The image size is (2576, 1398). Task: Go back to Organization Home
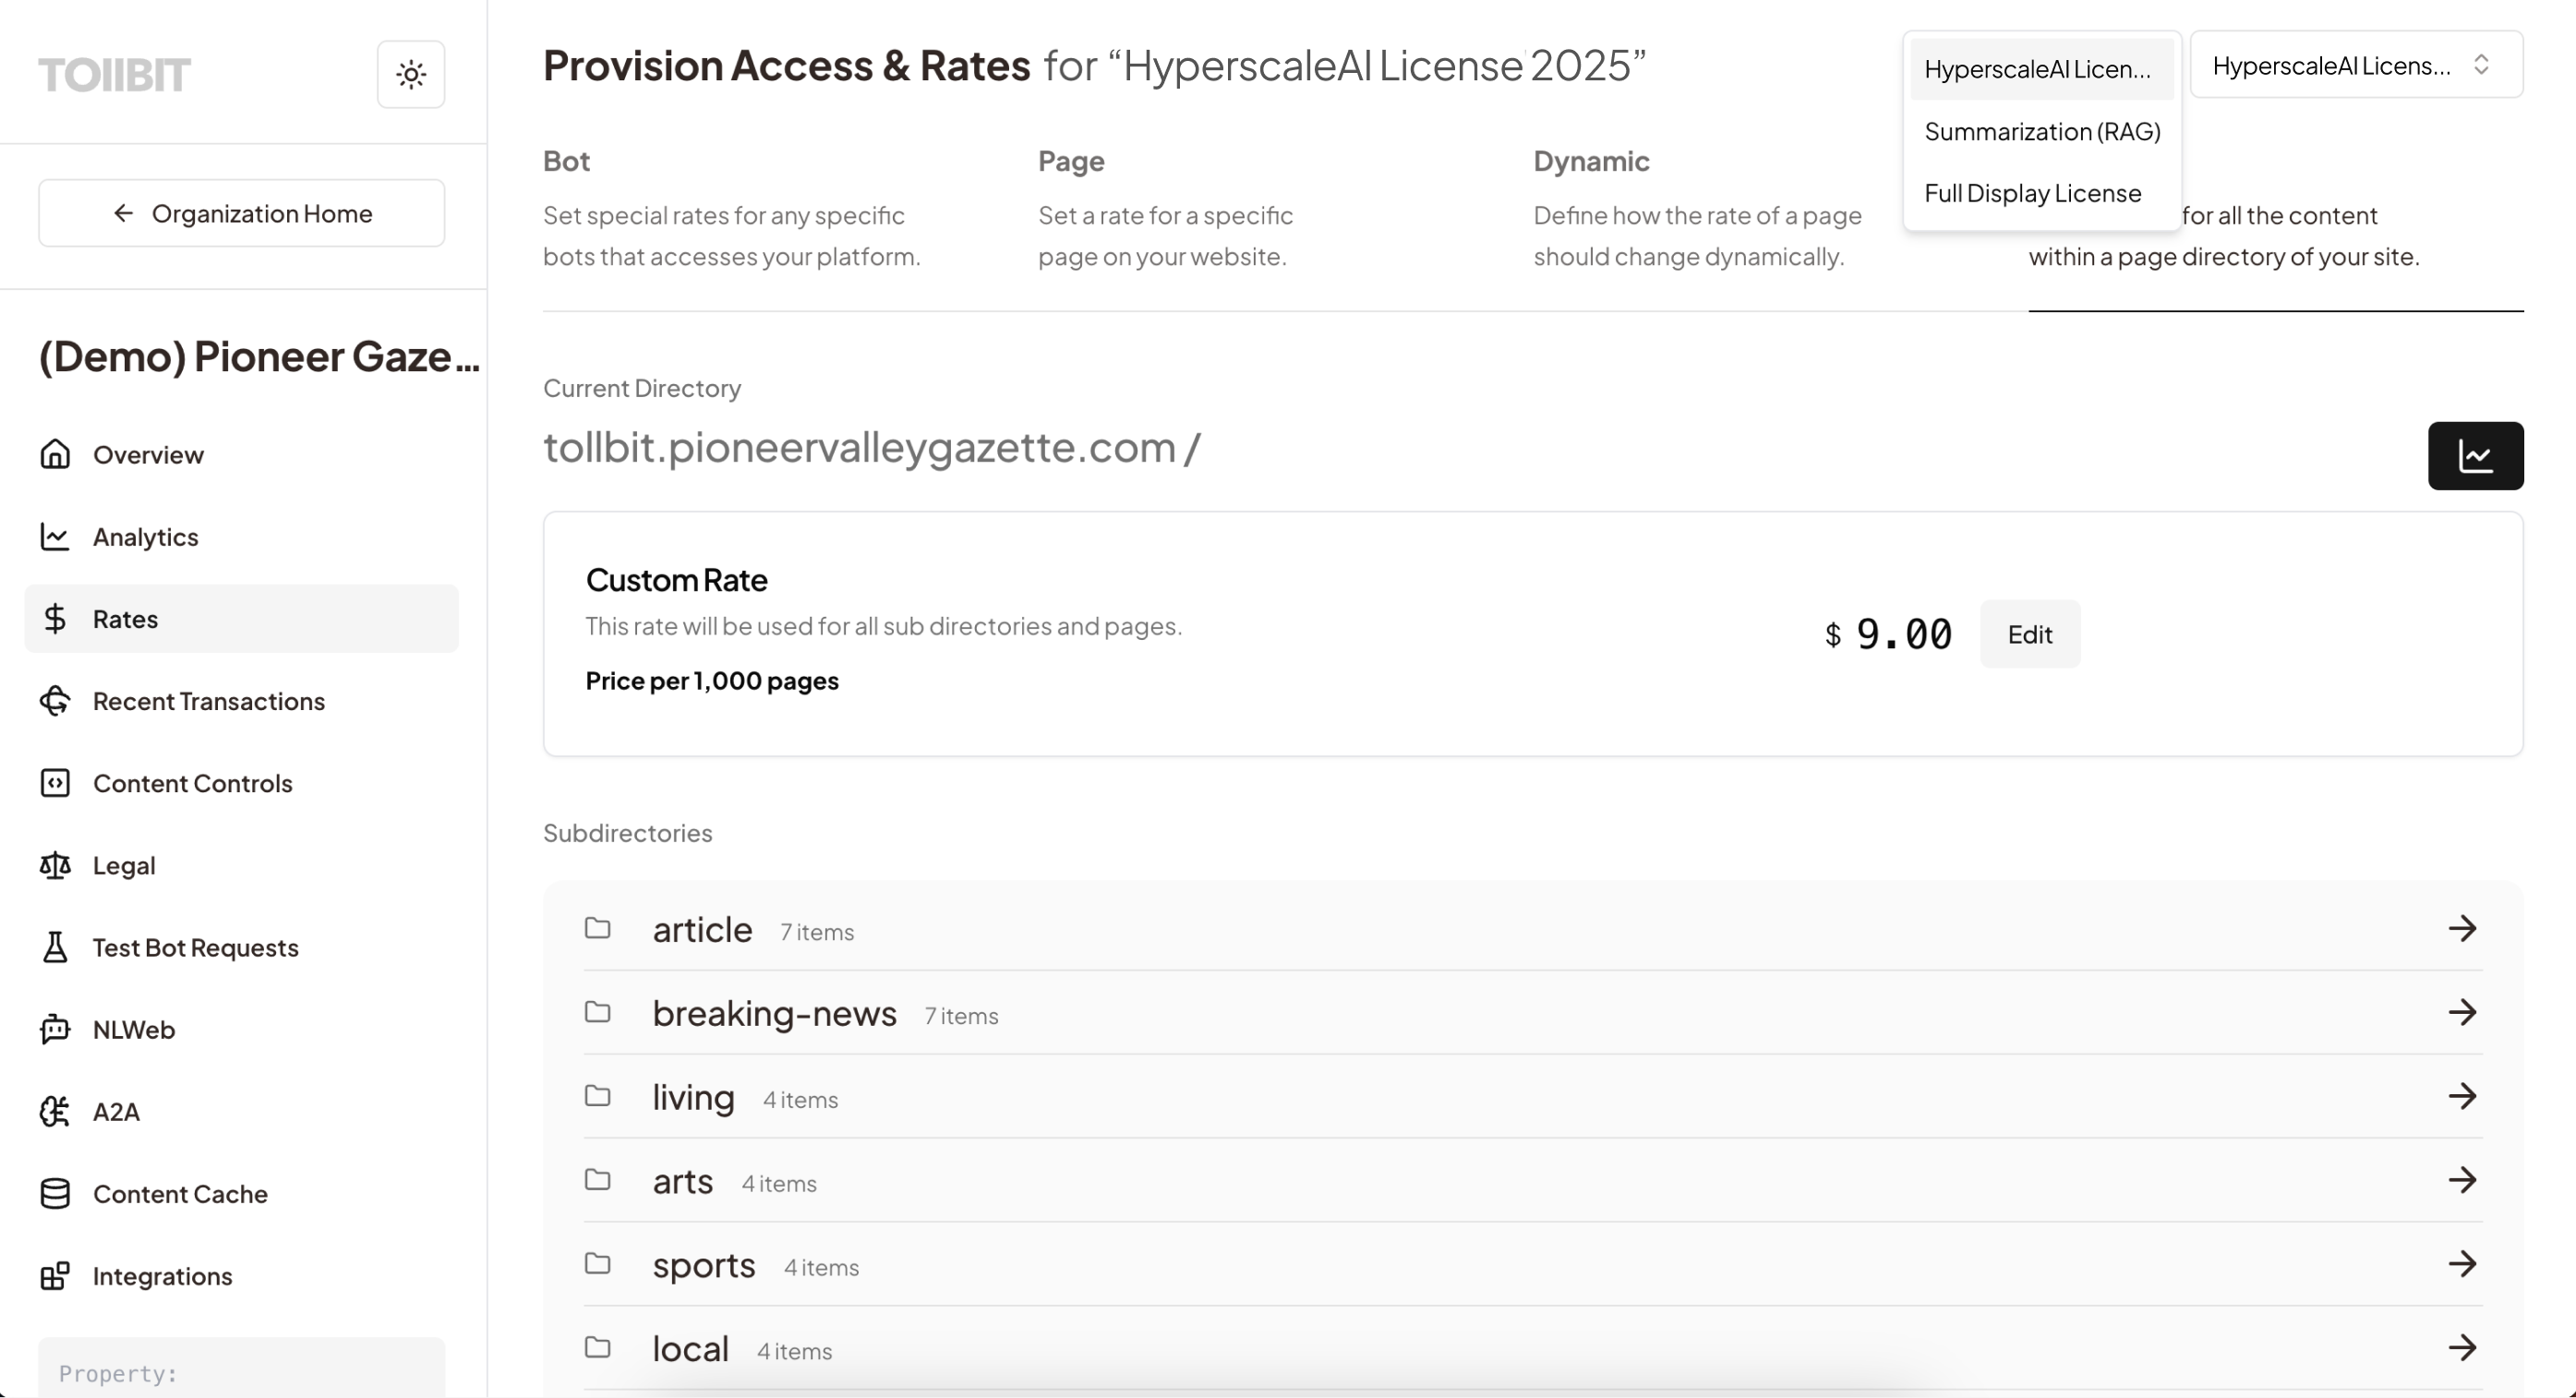[x=241, y=213]
